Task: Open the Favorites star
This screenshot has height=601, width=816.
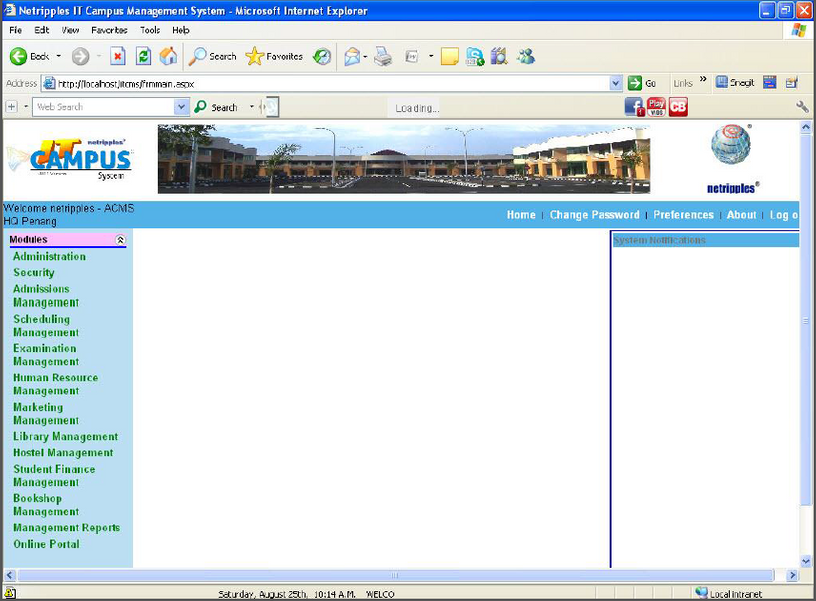Action: [254, 56]
